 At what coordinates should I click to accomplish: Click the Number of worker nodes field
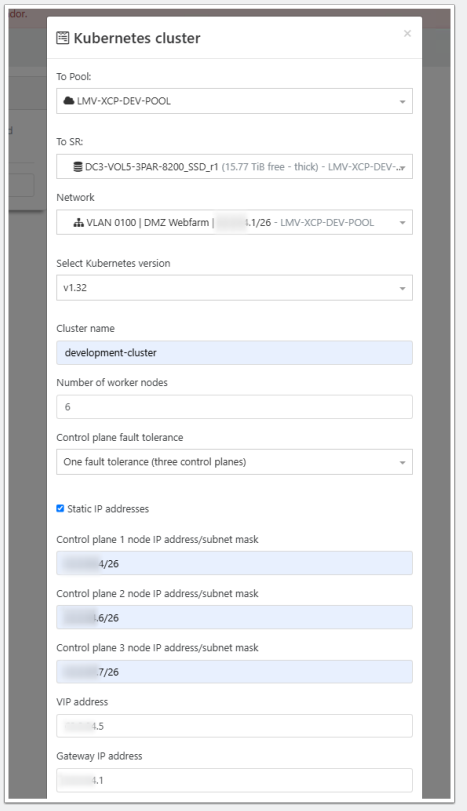point(234,407)
